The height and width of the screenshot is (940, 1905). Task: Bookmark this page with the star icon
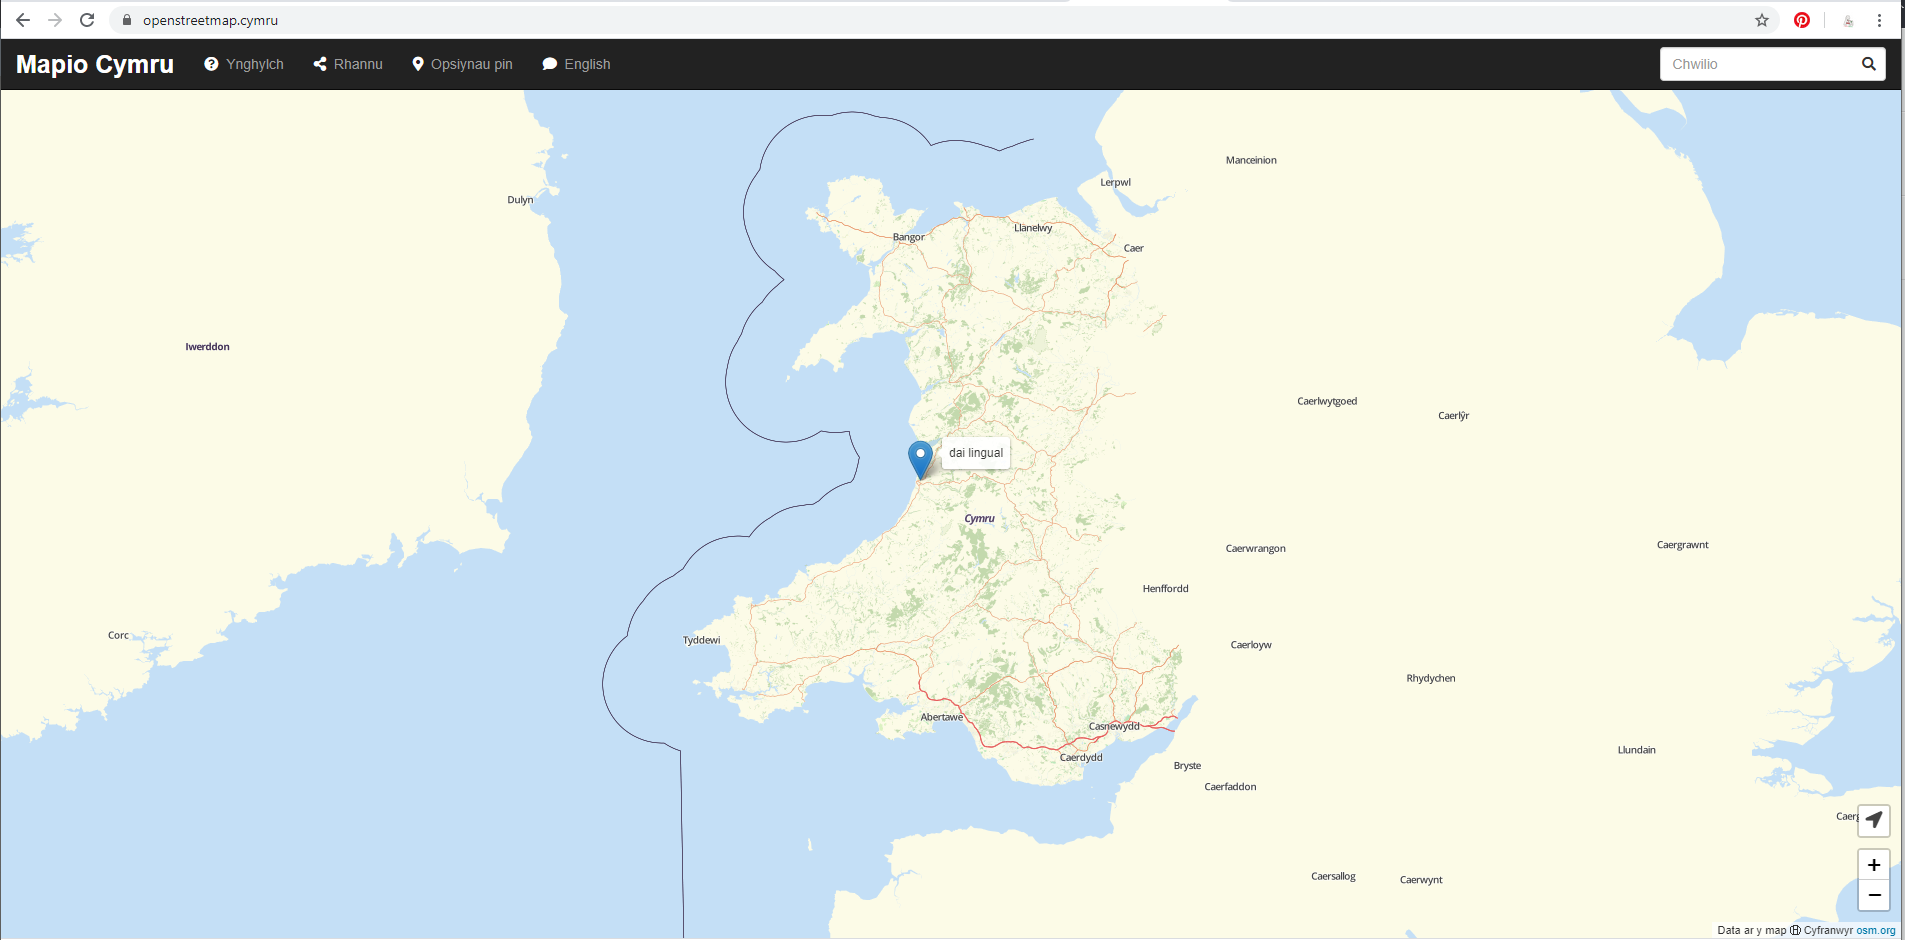pyautogui.click(x=1762, y=20)
